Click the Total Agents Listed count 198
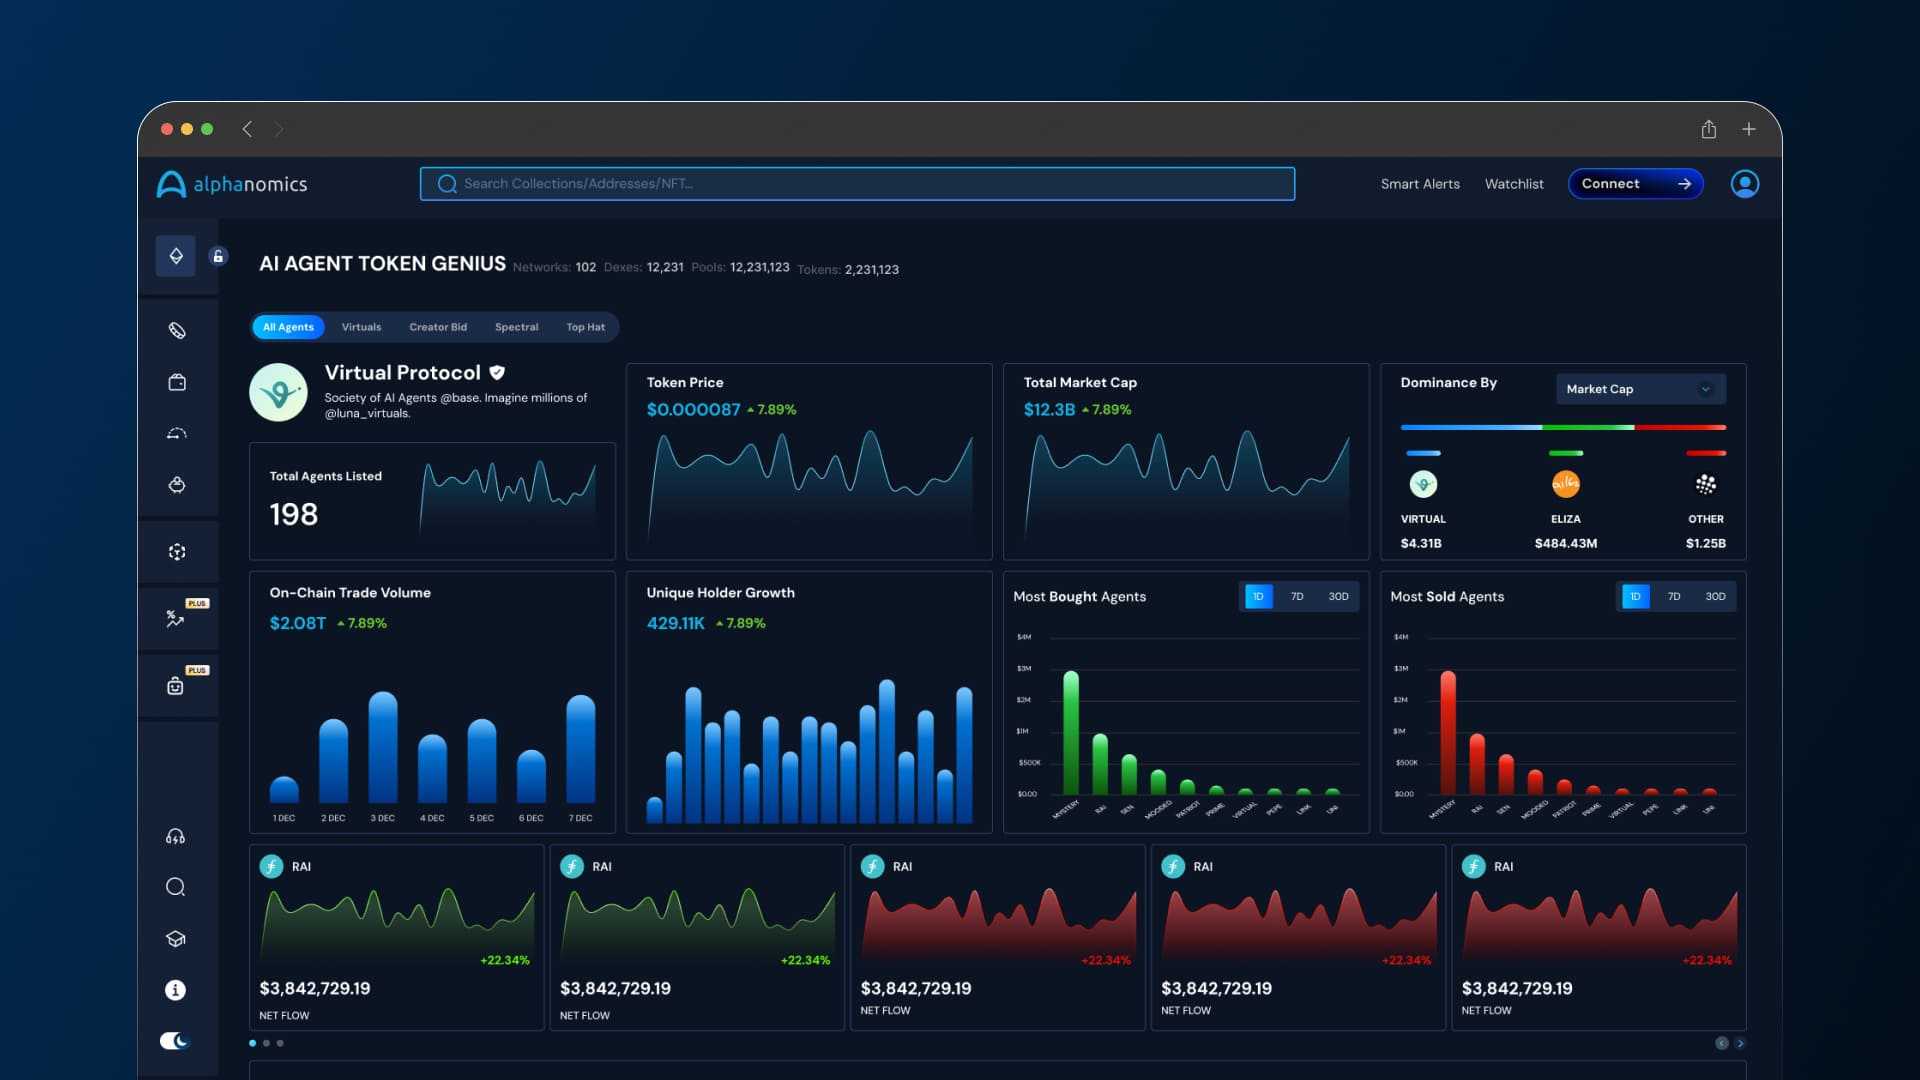This screenshot has width=1920, height=1080. click(x=293, y=514)
